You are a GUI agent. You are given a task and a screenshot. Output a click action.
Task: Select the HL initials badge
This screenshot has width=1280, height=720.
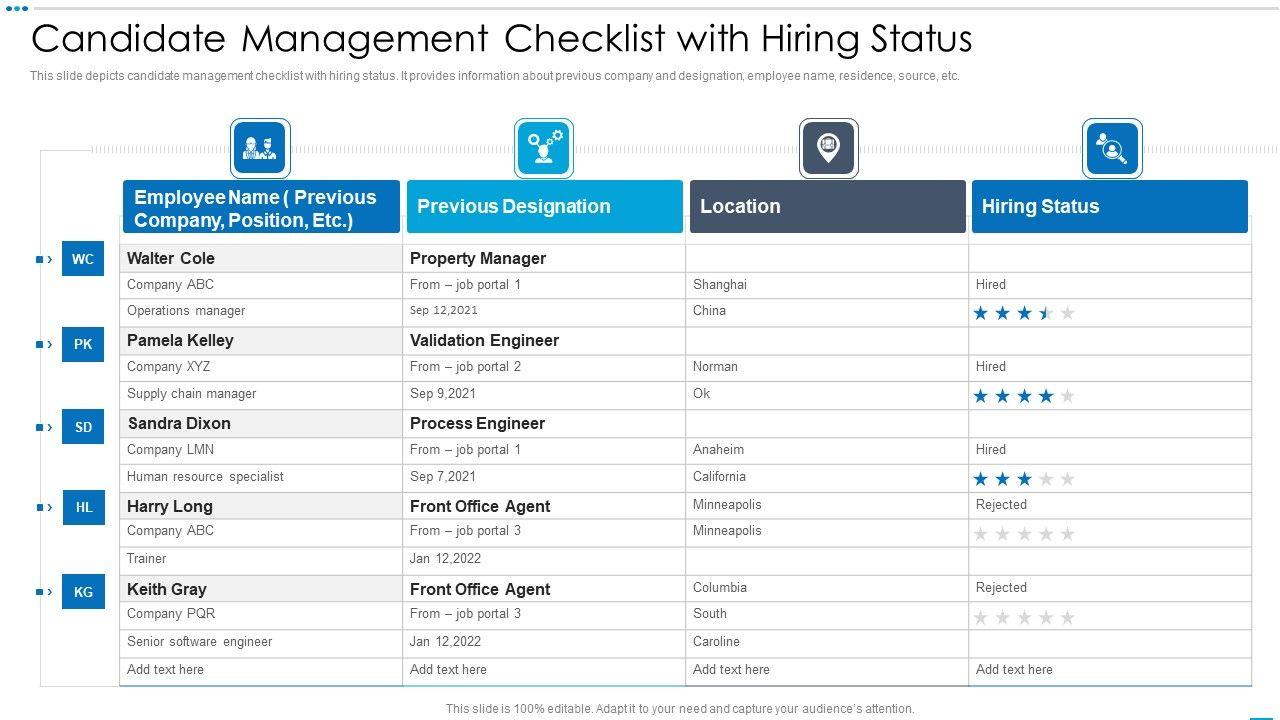point(83,507)
